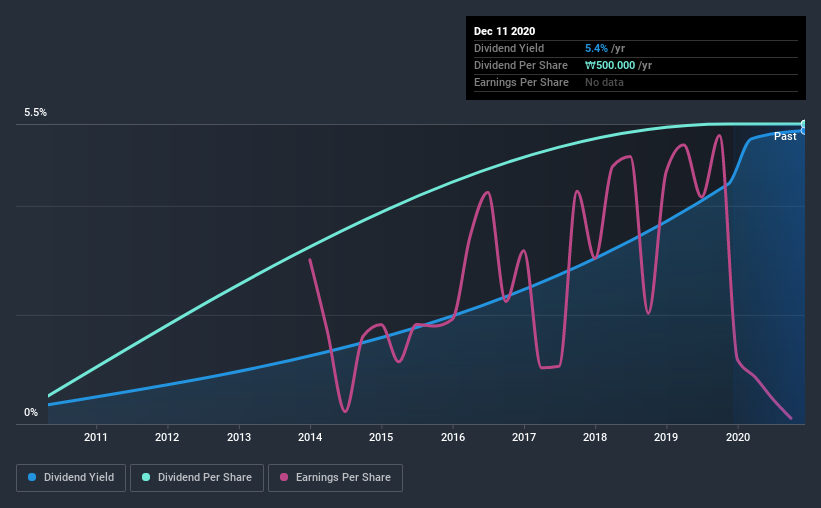Image resolution: width=821 pixels, height=508 pixels.
Task: Click the 2017 x-axis label
Action: pos(524,437)
